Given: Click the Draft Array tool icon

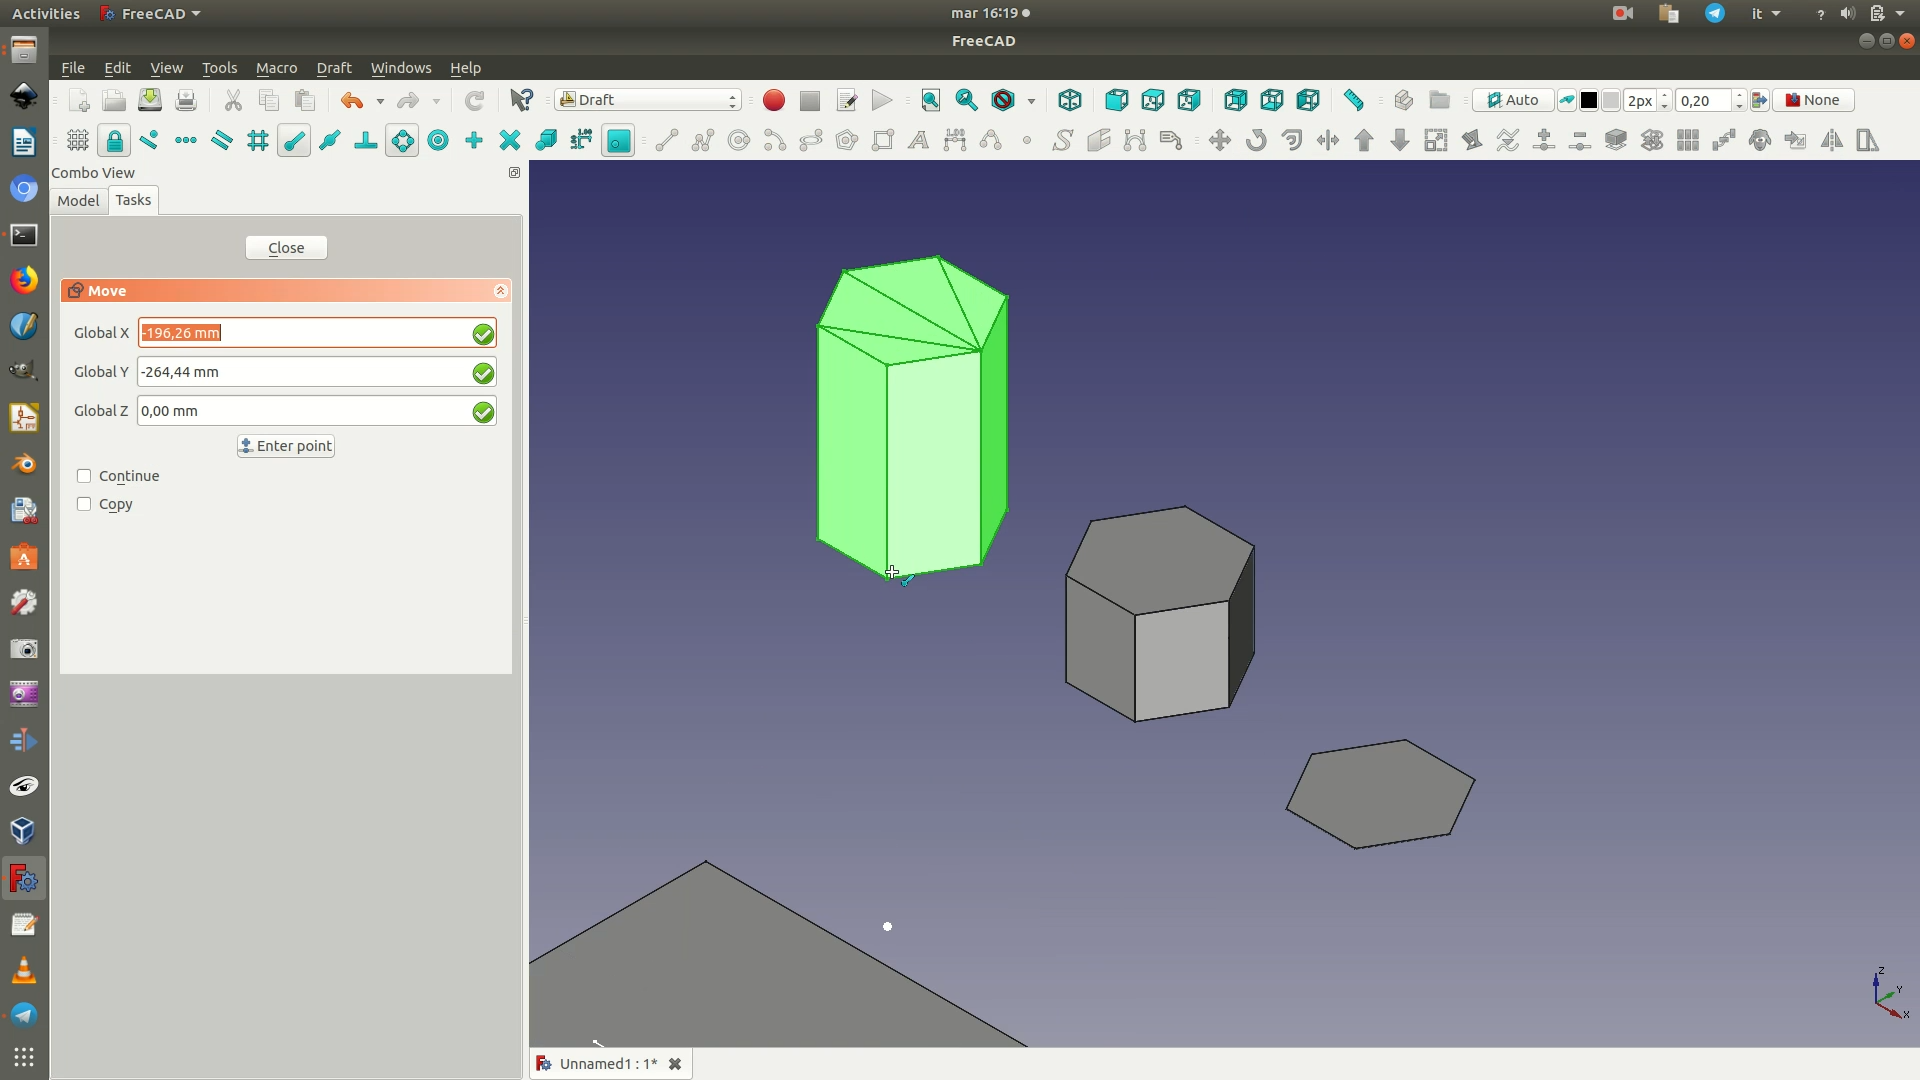Looking at the screenshot, I should click(x=1688, y=141).
